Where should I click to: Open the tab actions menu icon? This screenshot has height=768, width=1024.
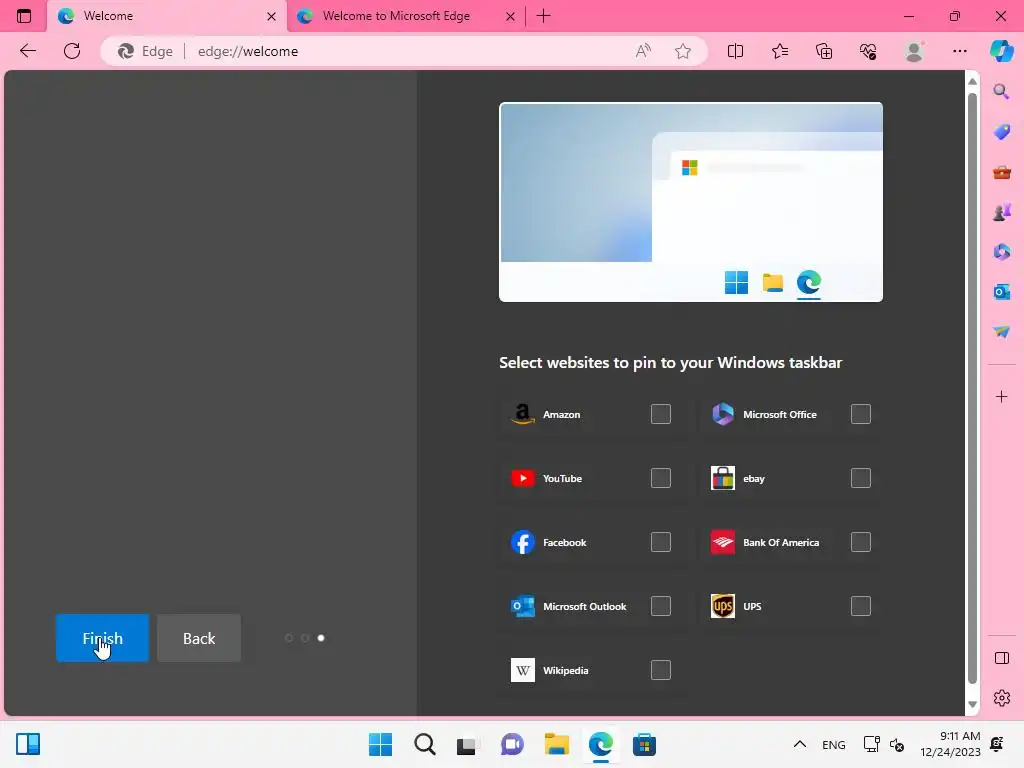click(24, 16)
